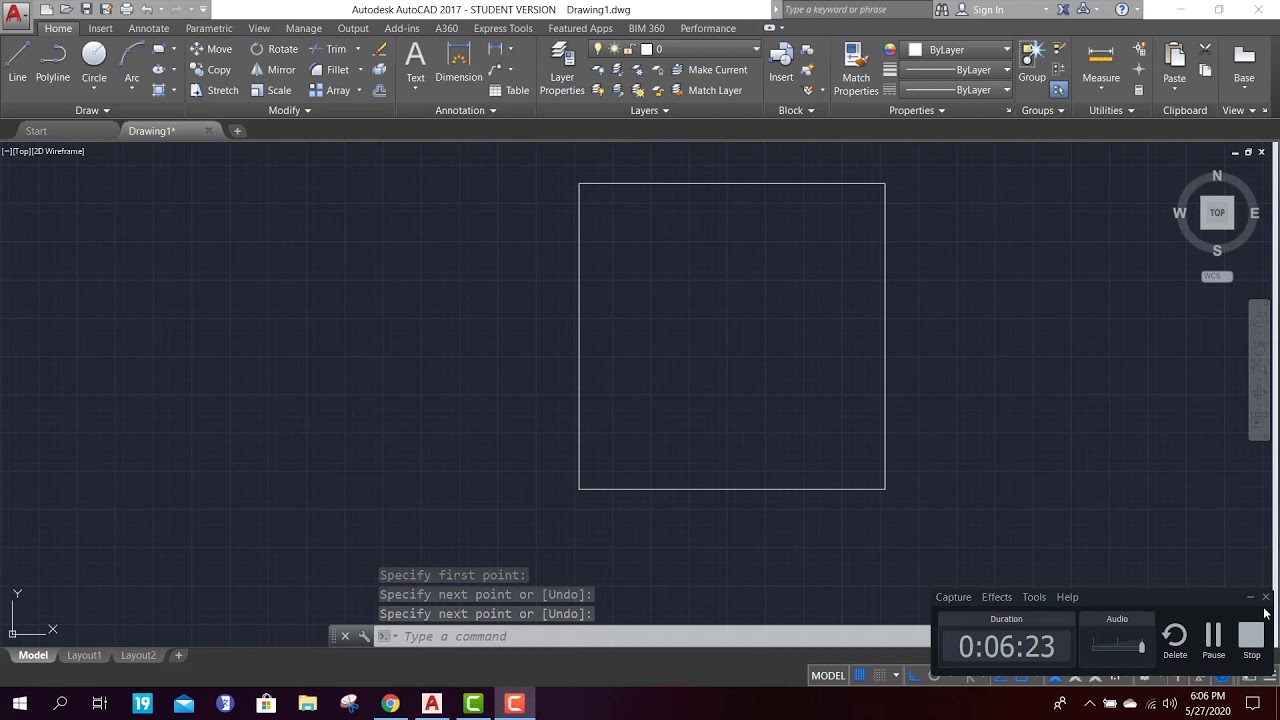The height and width of the screenshot is (720, 1280).
Task: Click Match Layer button
Action: pyautogui.click(x=705, y=90)
